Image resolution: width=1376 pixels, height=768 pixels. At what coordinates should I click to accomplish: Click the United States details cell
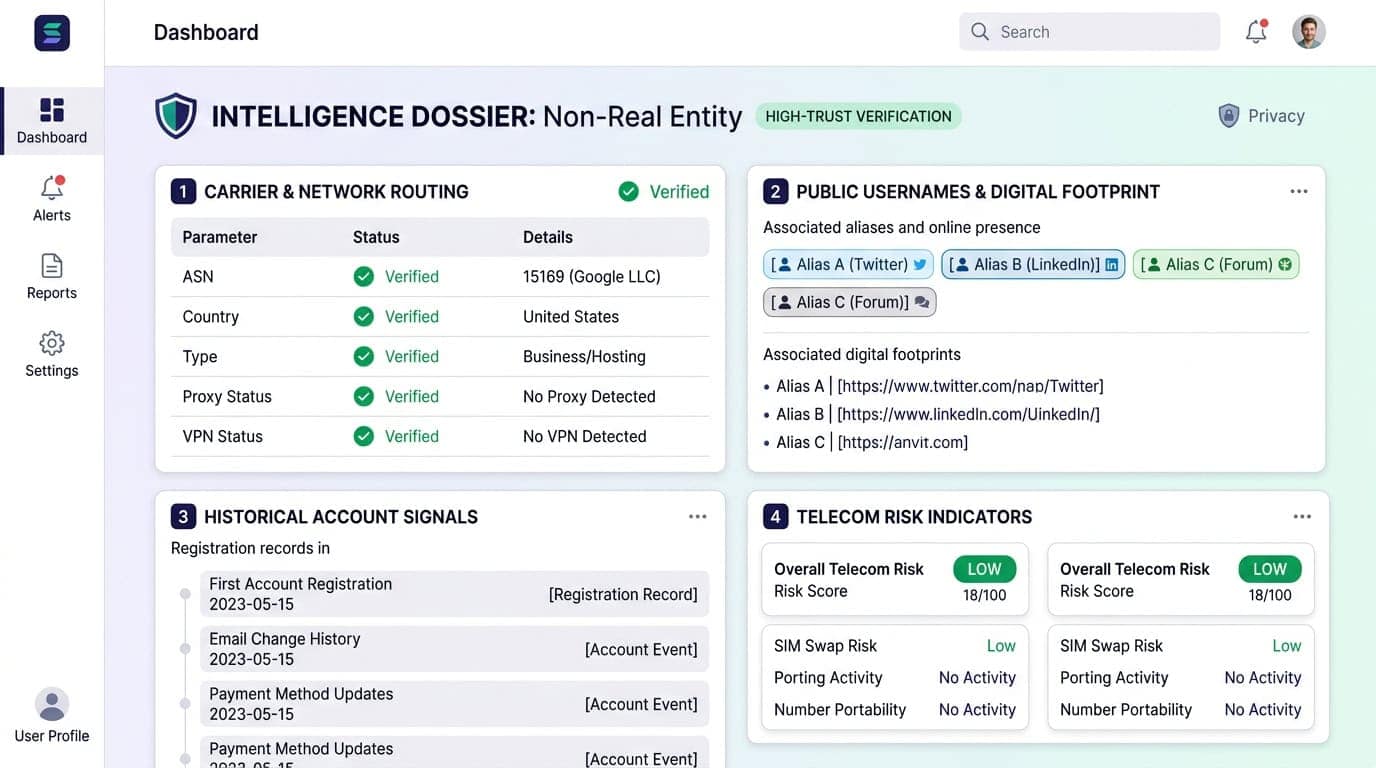(x=571, y=317)
